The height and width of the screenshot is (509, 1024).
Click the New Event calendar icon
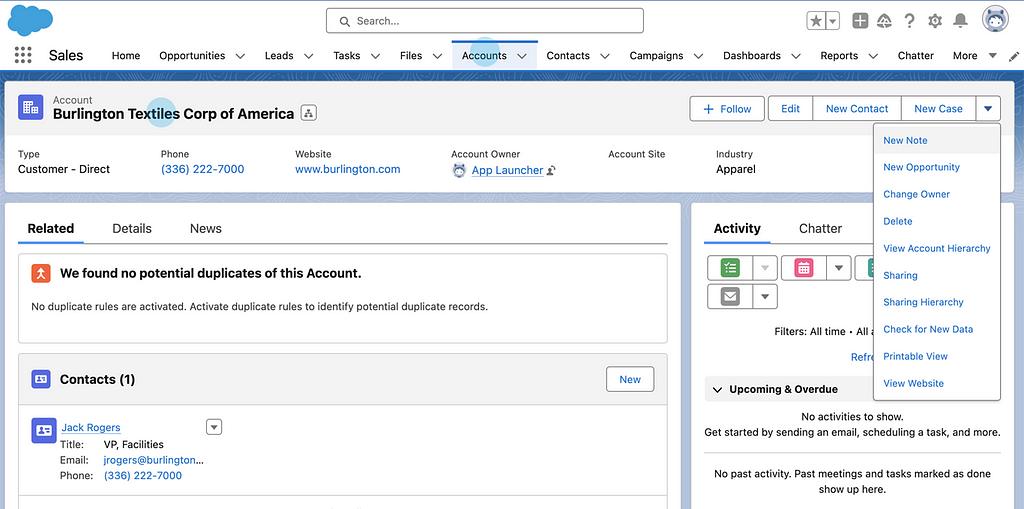click(803, 268)
